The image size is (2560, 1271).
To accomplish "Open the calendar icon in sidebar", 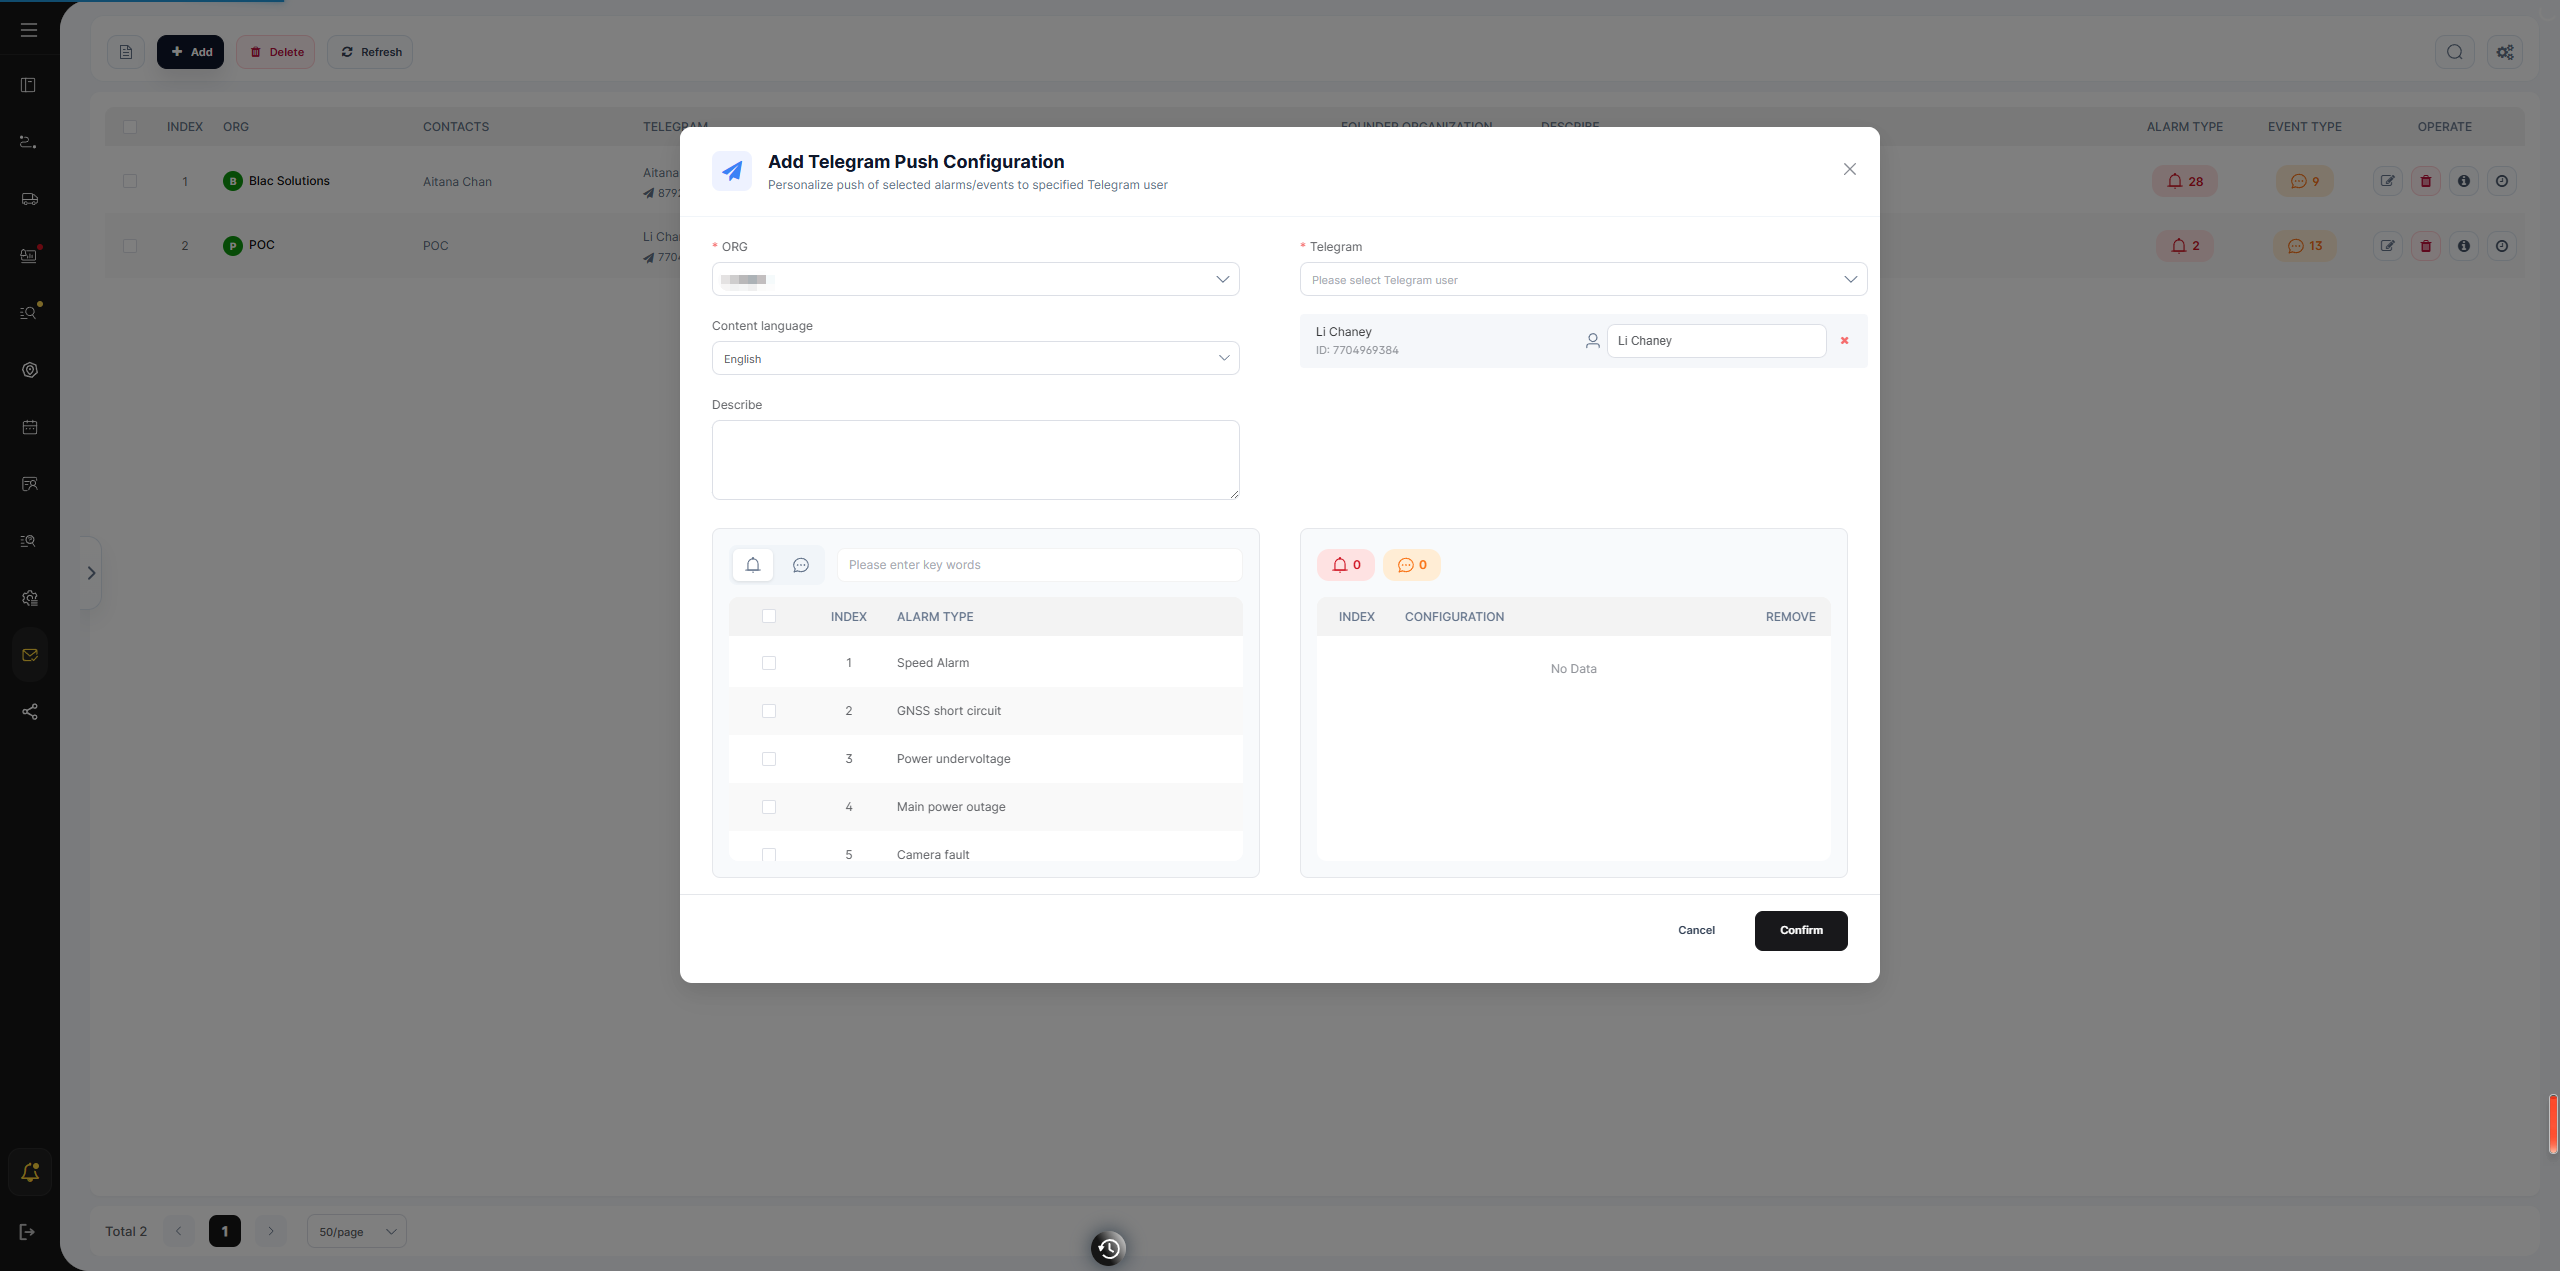I will coord(30,427).
